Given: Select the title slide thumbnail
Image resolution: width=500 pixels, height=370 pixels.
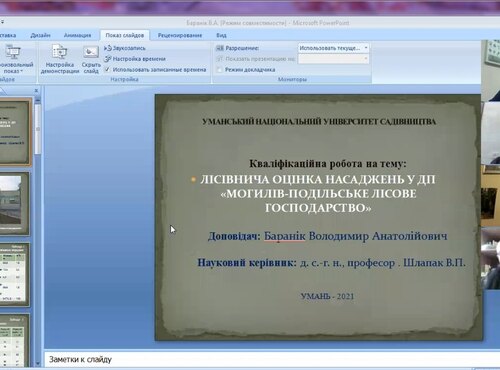Looking at the screenshot, I should (x=15, y=132).
